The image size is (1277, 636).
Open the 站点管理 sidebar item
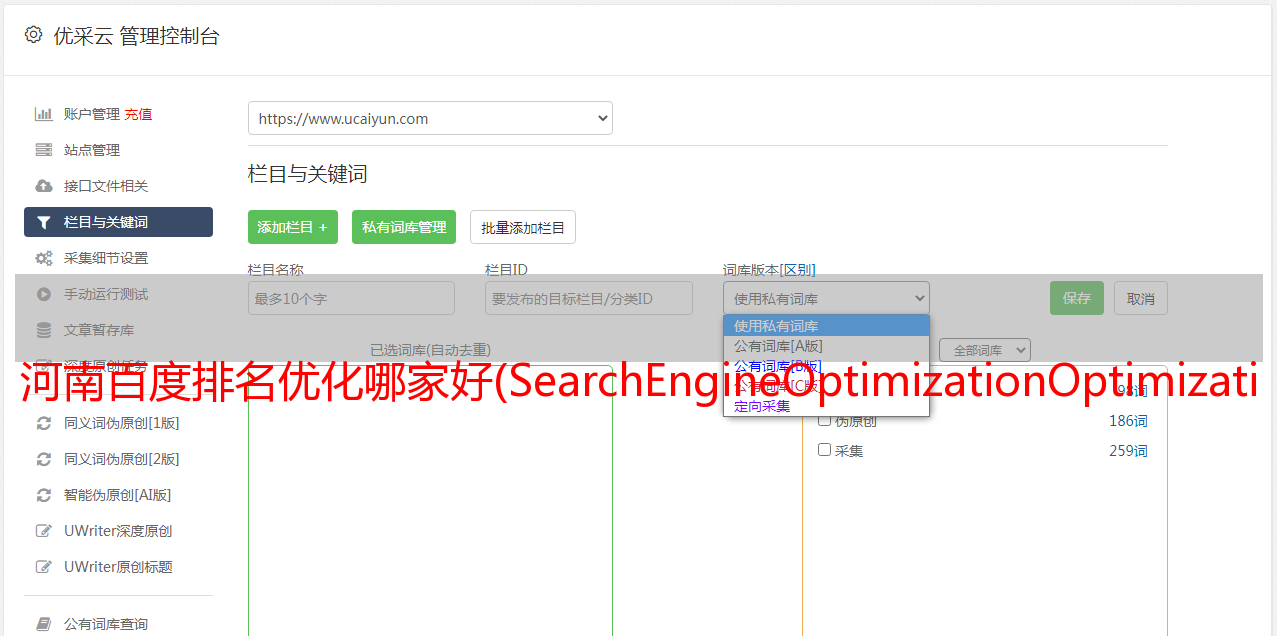click(x=118, y=150)
